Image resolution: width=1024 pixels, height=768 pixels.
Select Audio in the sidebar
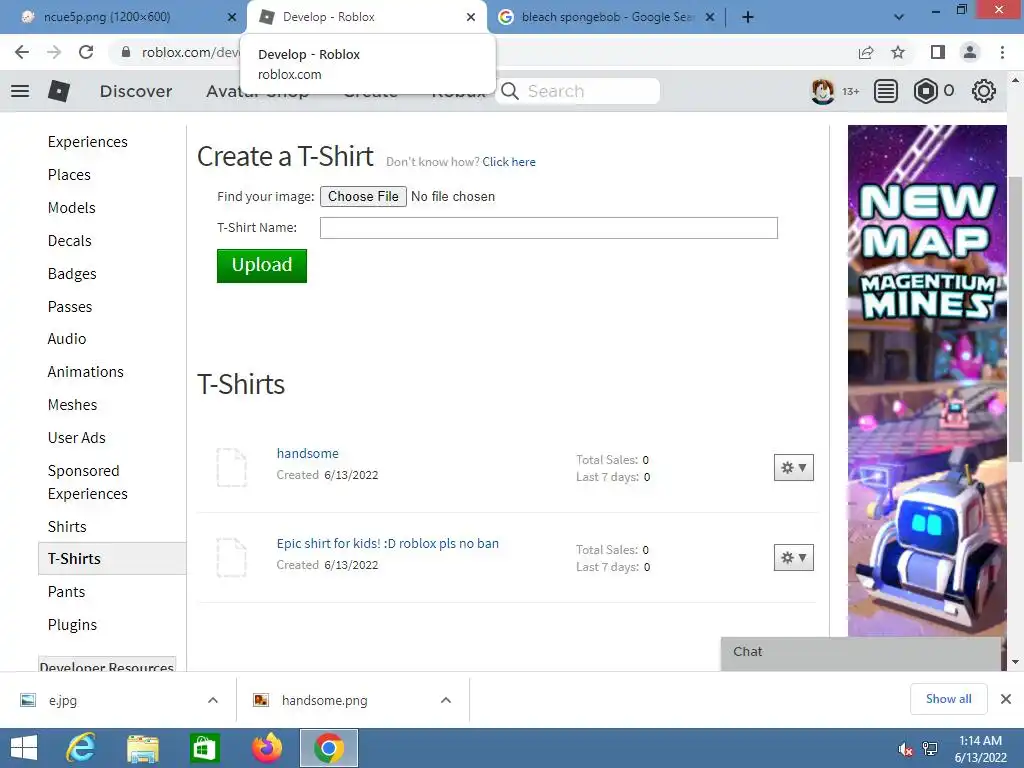(x=67, y=339)
